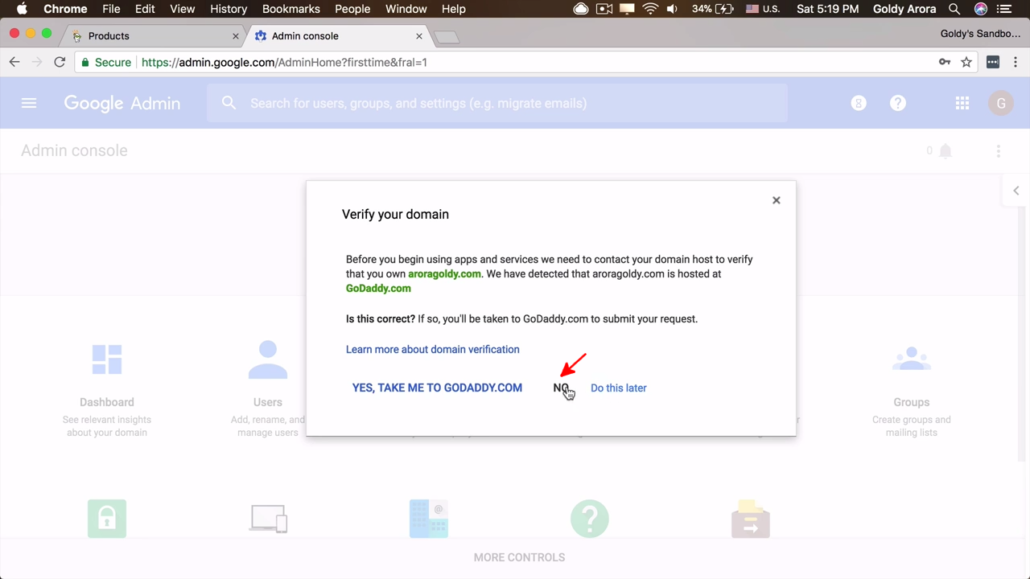Screen dimensions: 1030x579
Task: Close the Verify your domain dialog
Action: 776,200
